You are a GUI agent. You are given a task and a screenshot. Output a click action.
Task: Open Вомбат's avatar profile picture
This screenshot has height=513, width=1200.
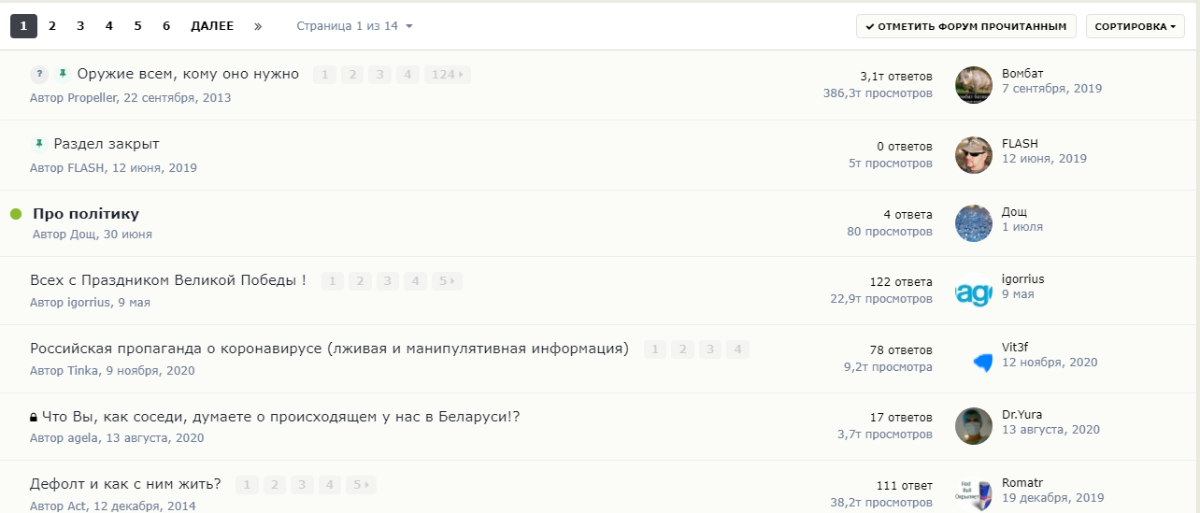[974, 85]
